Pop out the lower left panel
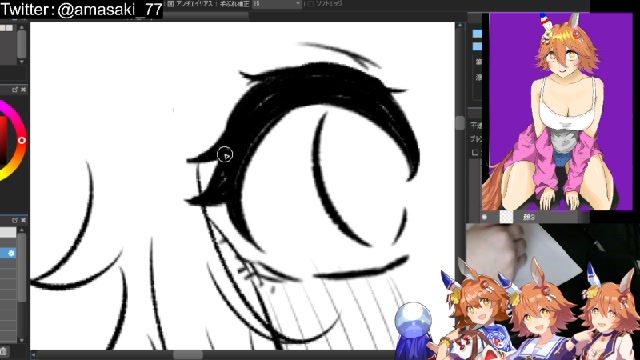Screen dimensions: 640x360 (x=15, y=220)
